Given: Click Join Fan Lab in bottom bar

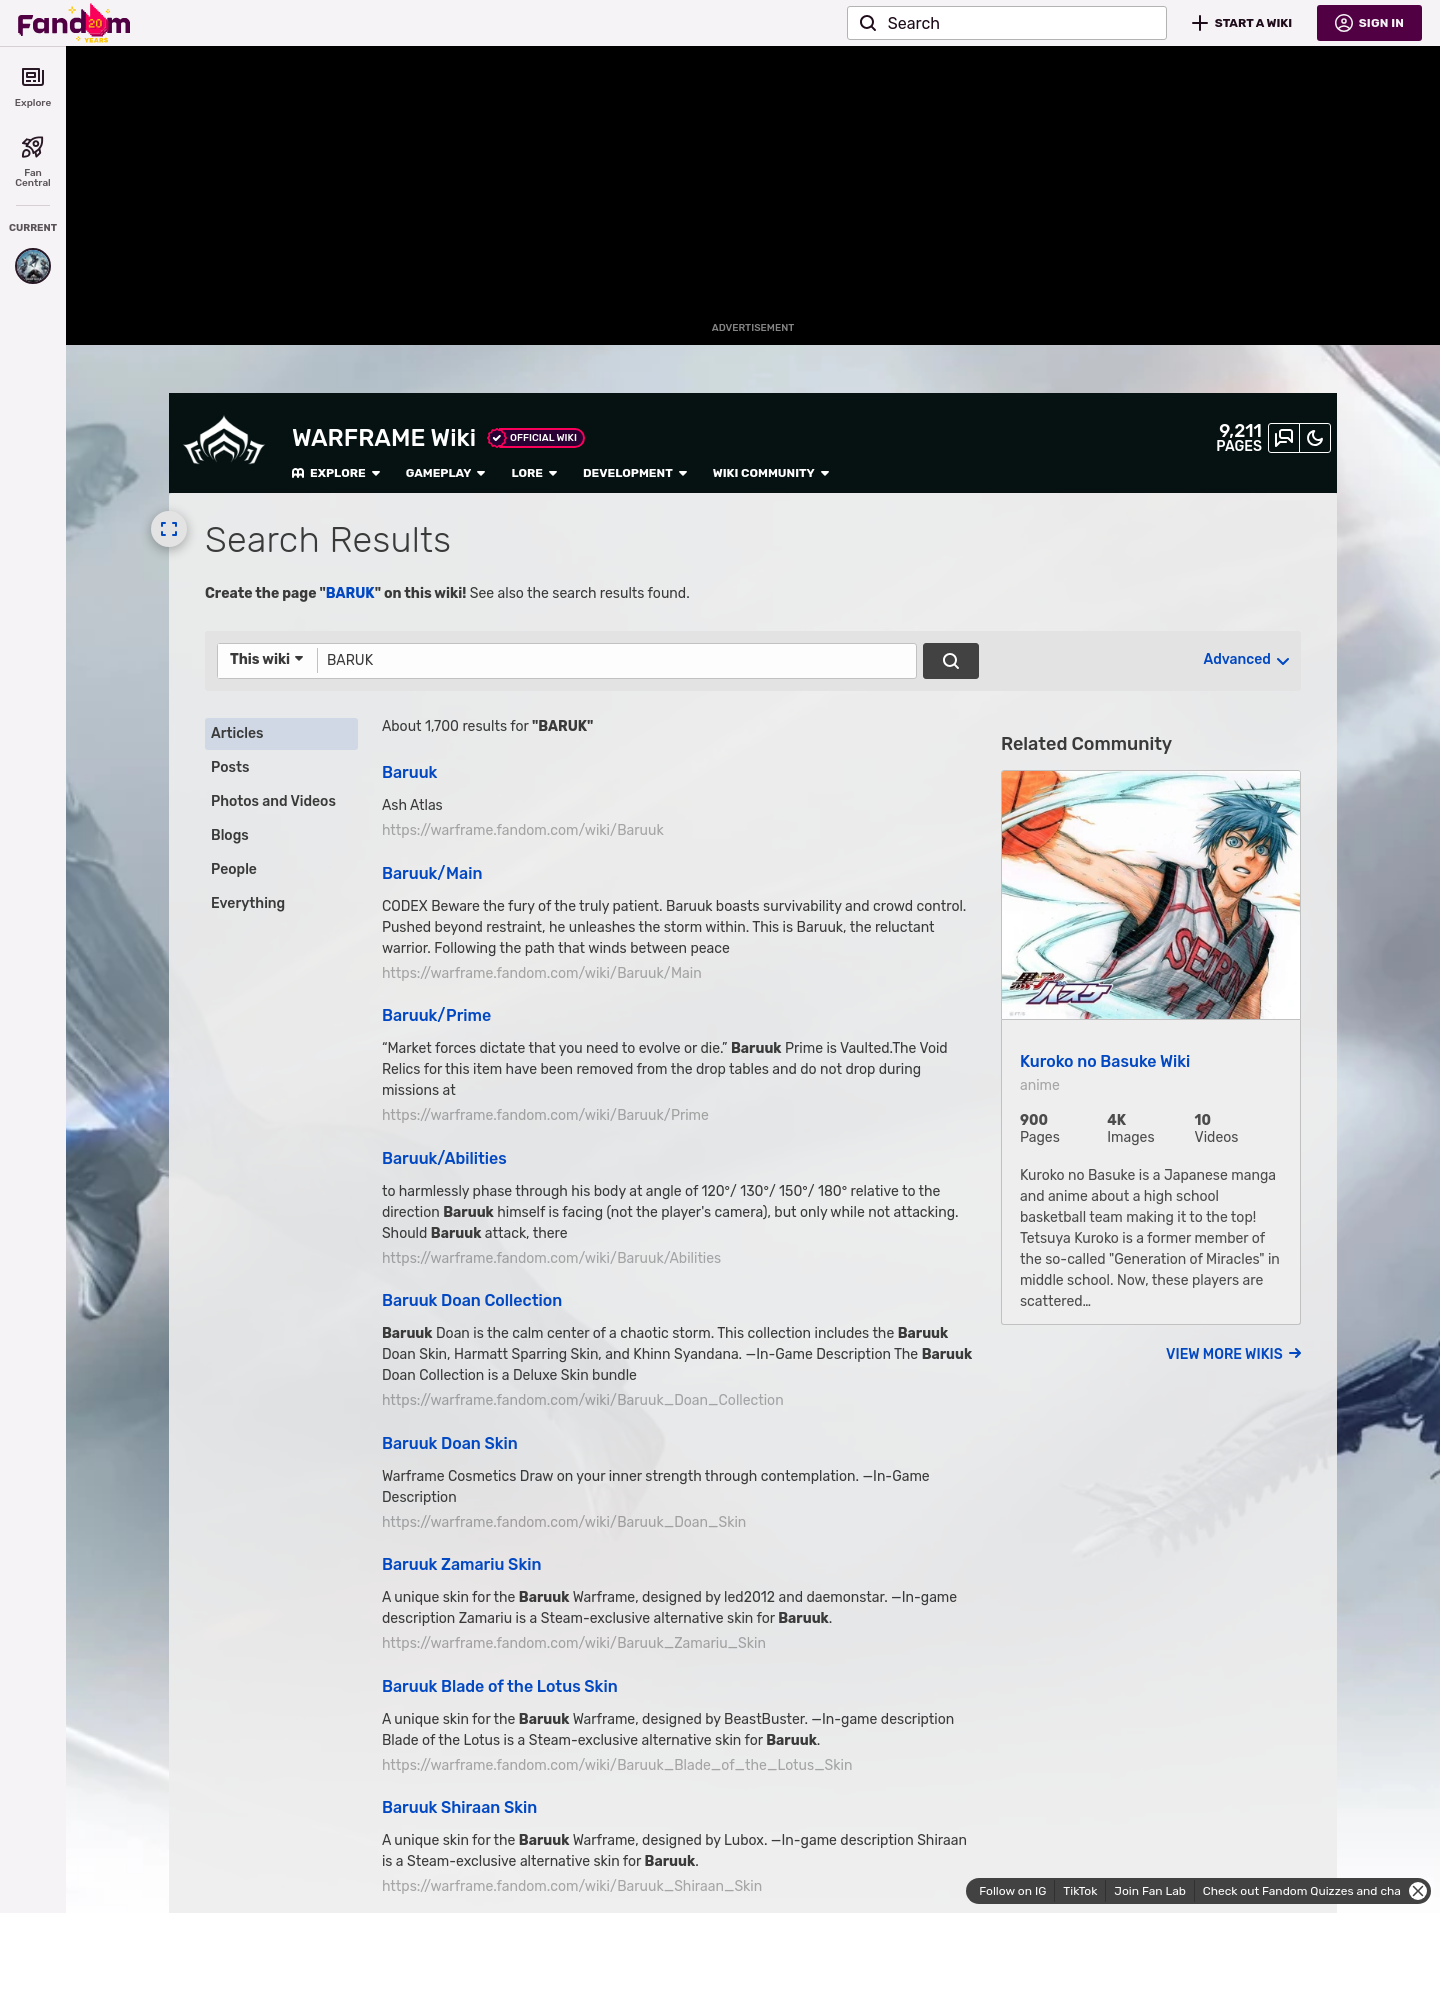Looking at the screenshot, I should click(x=1150, y=1891).
